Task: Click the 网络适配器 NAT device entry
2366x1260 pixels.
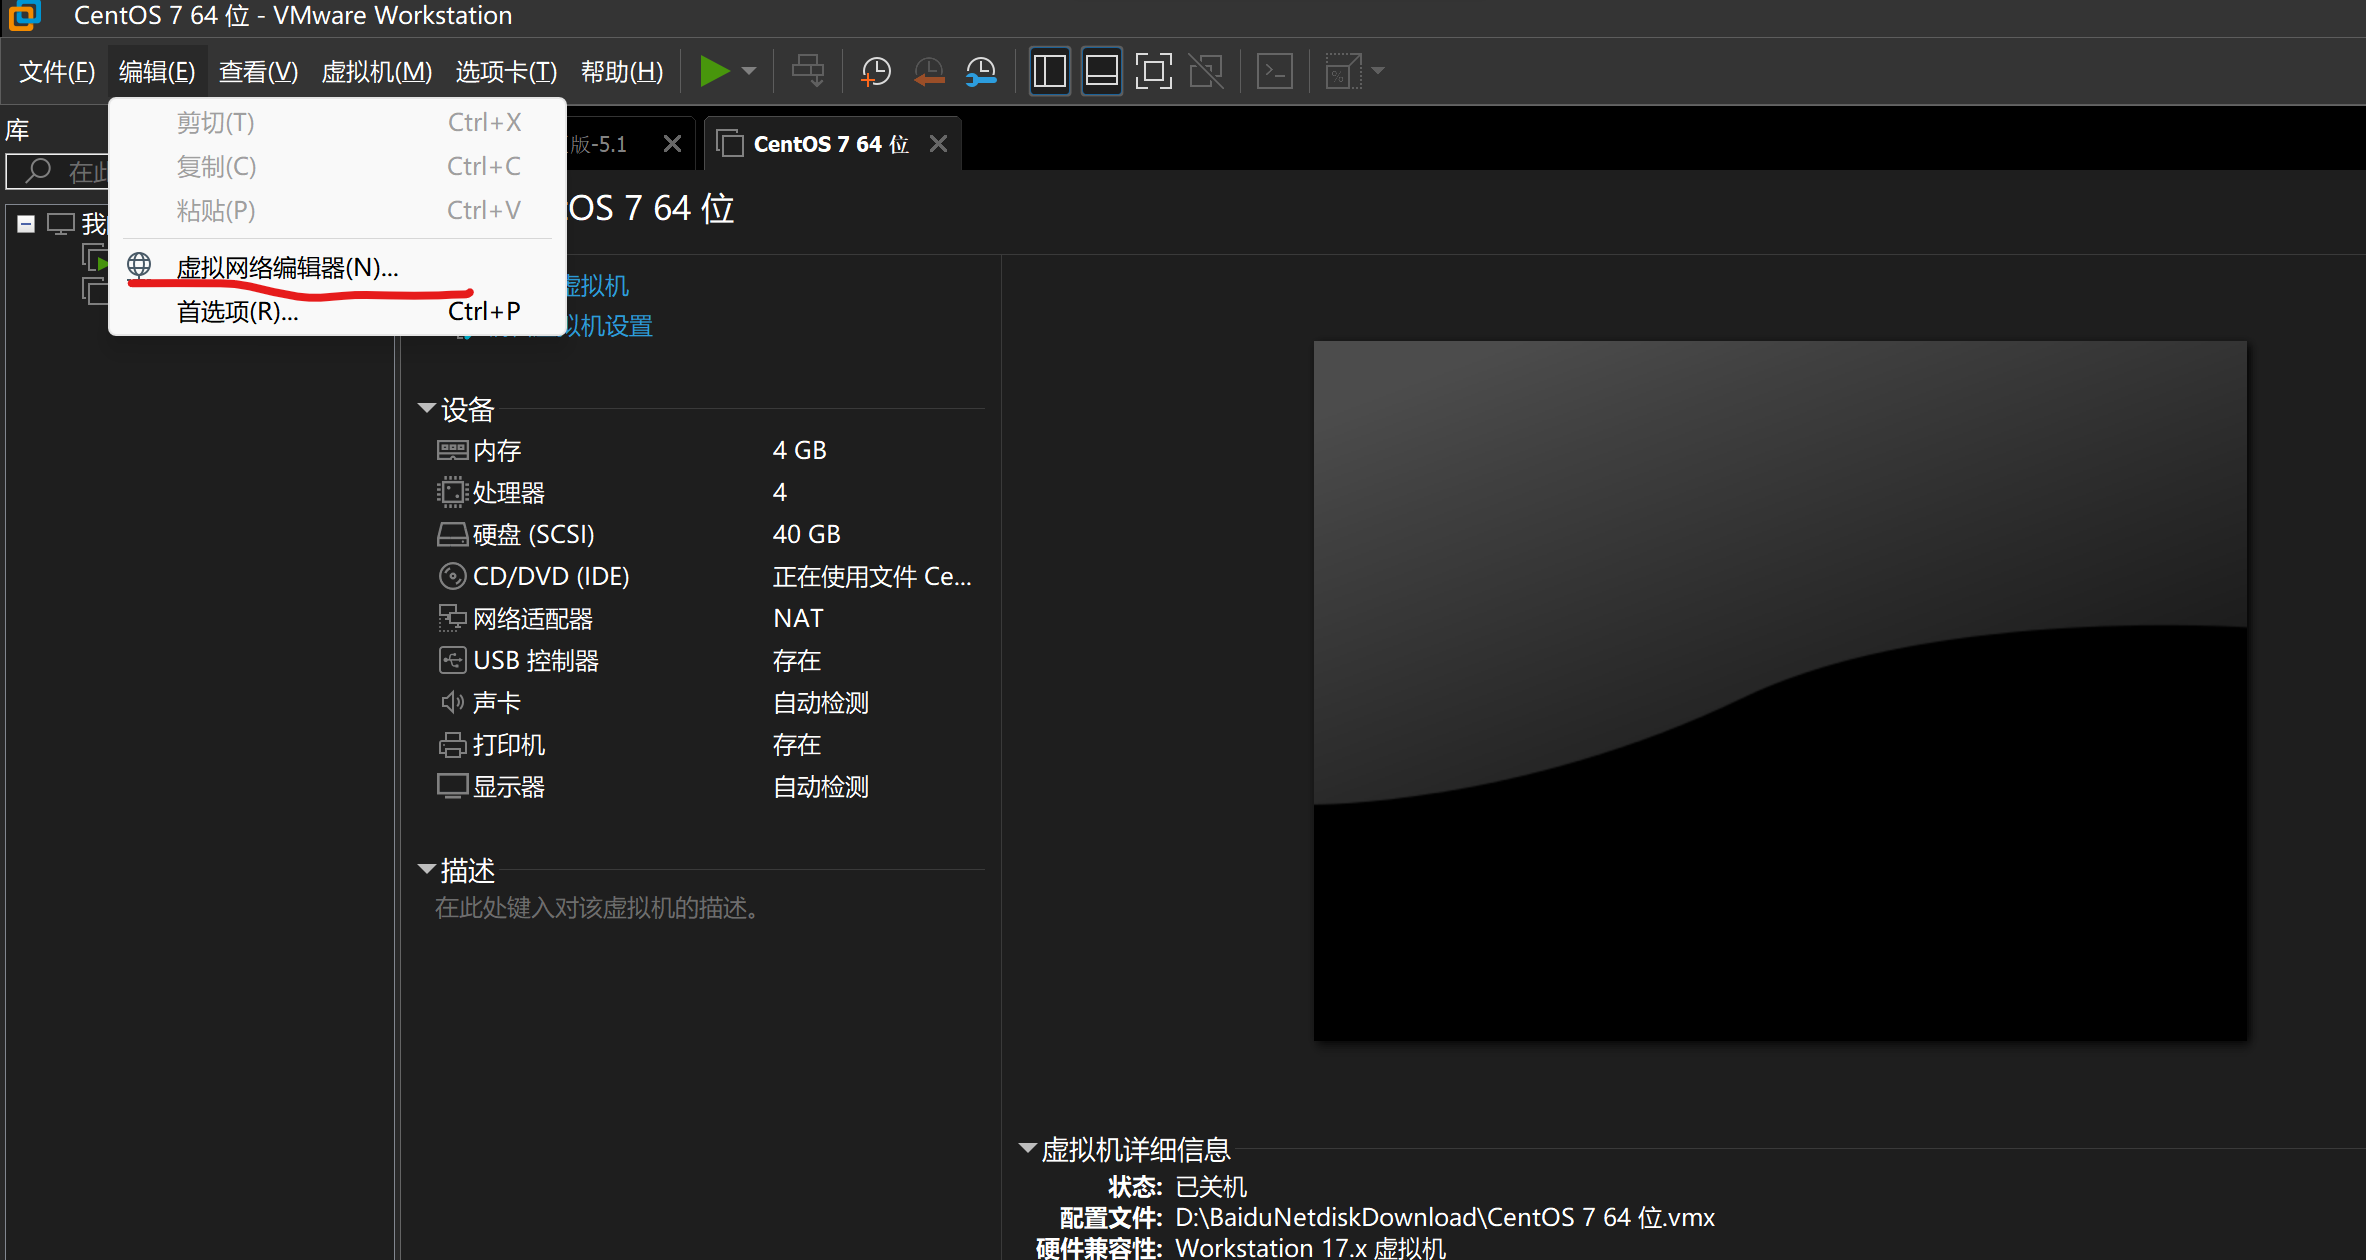Action: click(532, 619)
